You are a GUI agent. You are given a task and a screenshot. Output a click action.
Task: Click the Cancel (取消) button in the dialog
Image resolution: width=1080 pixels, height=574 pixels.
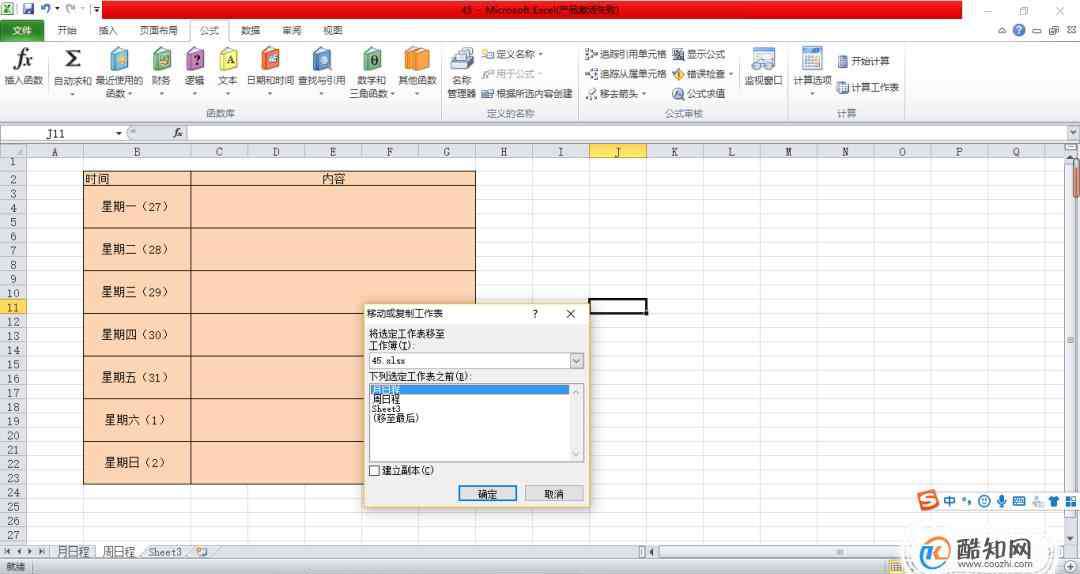[553, 494]
